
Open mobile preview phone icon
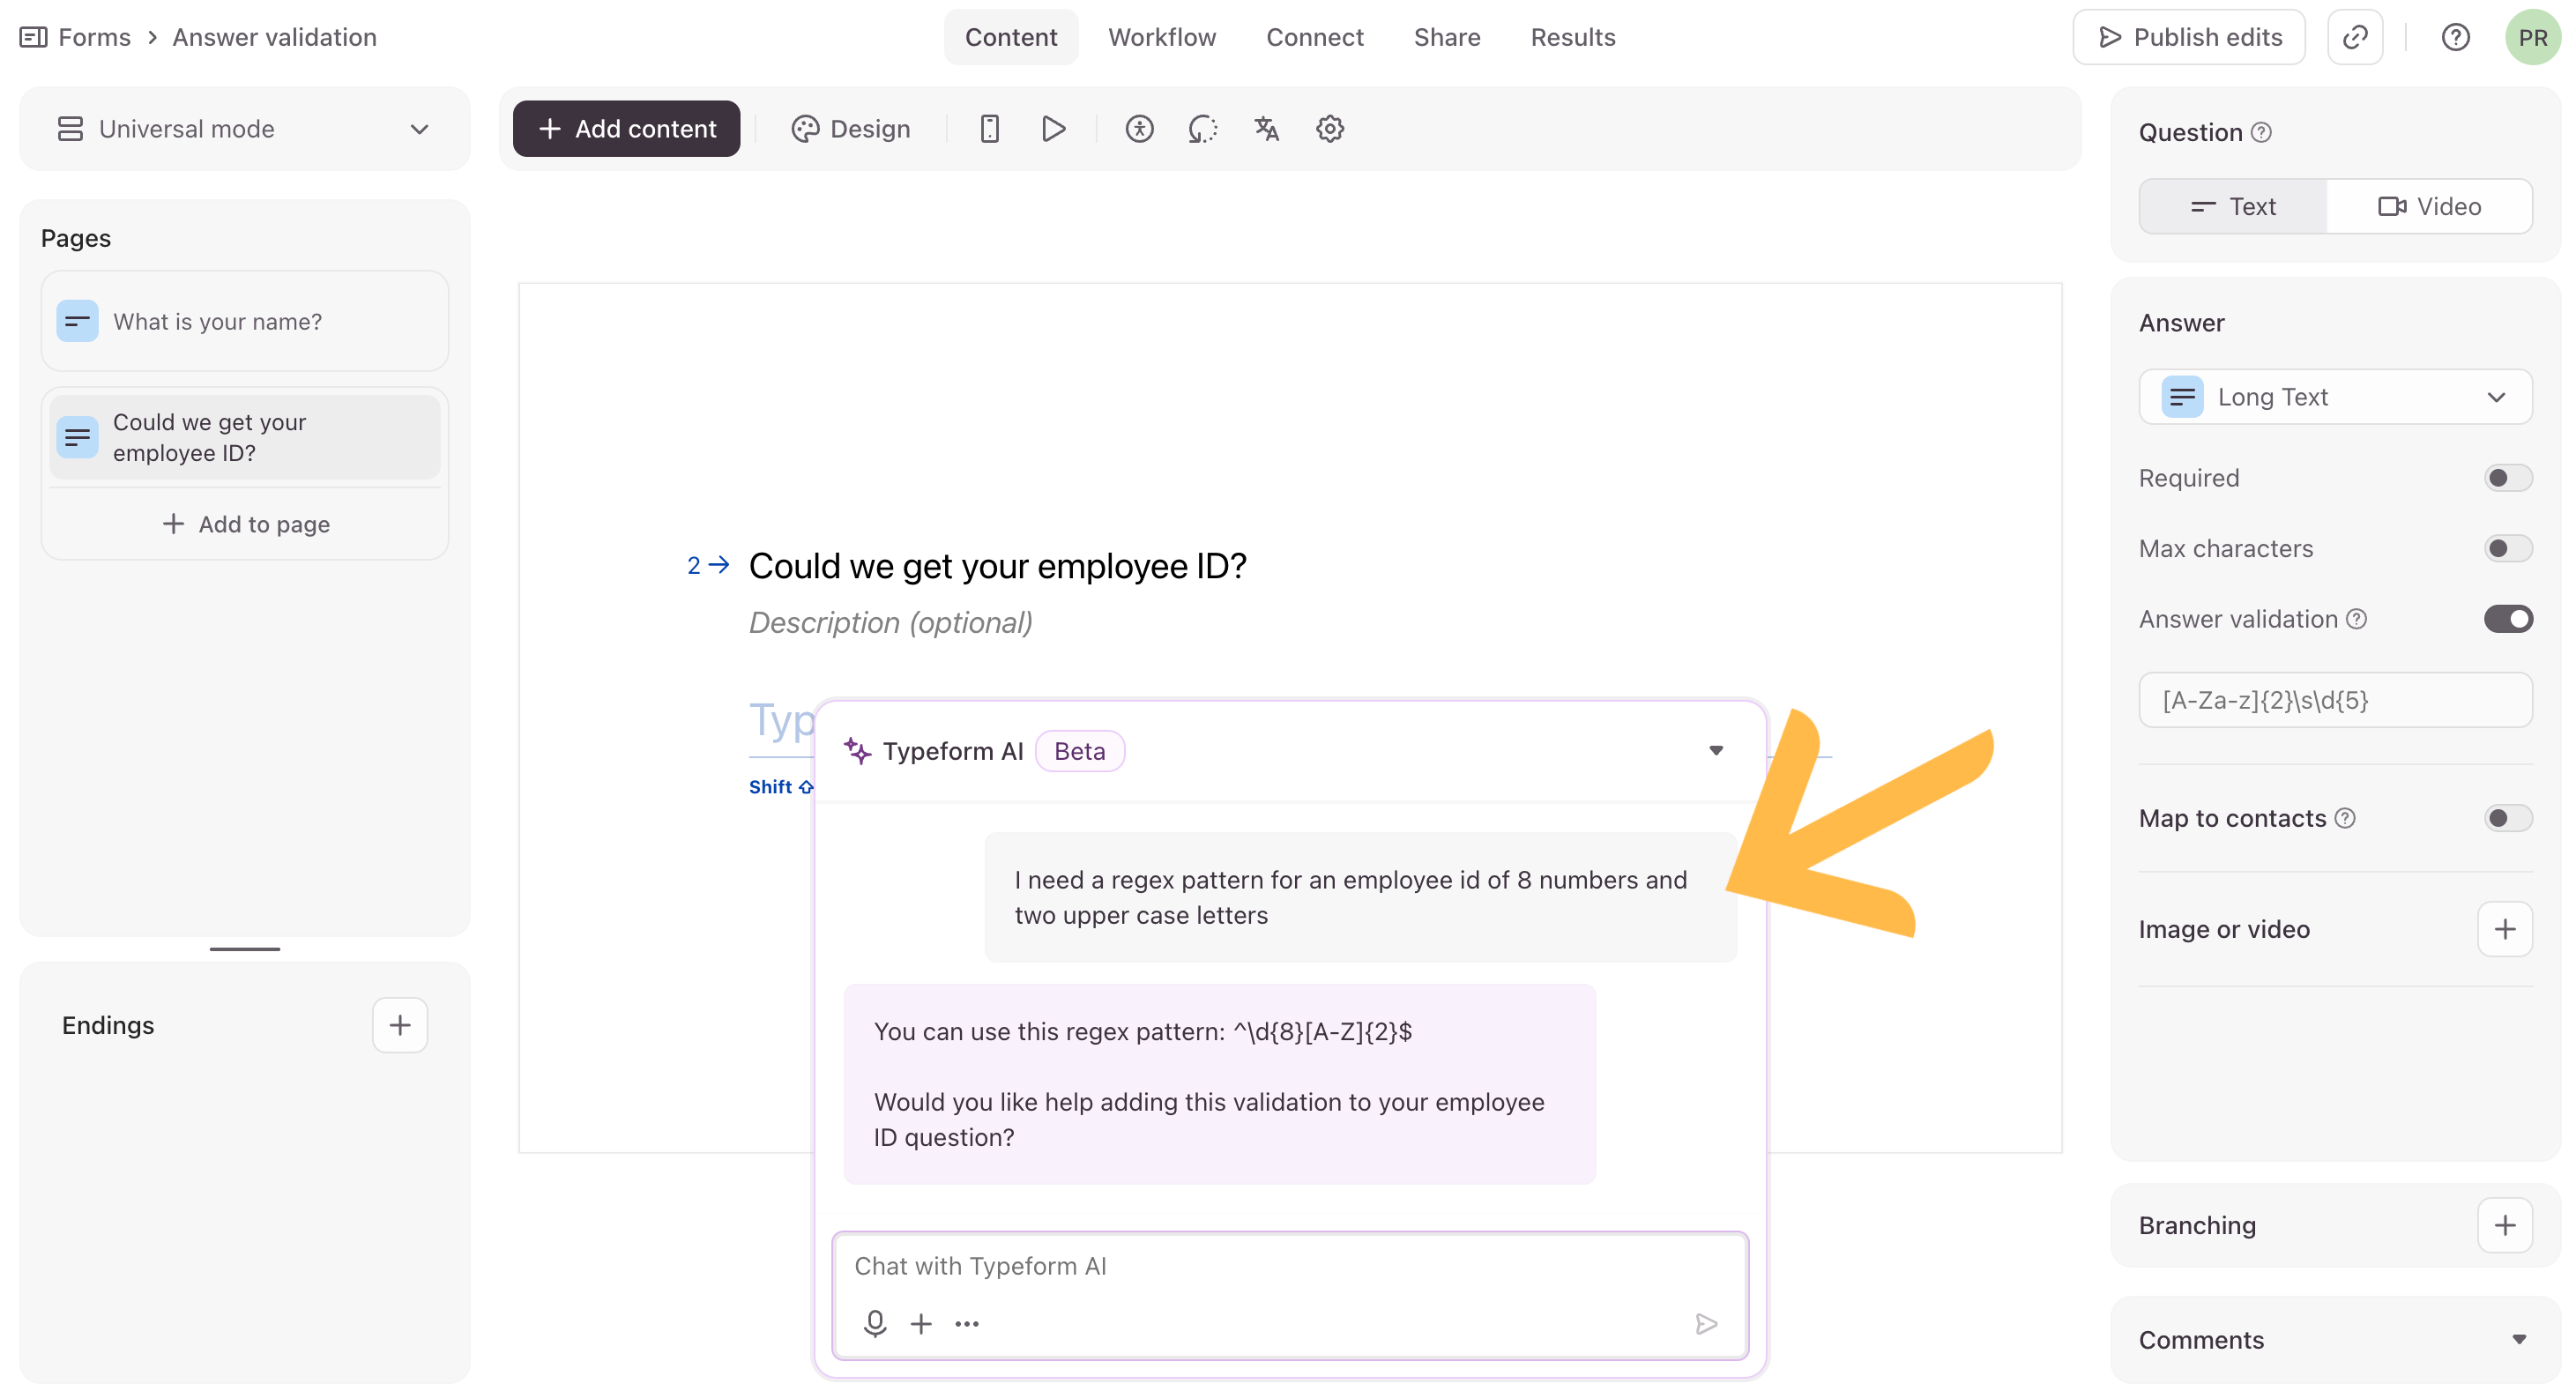989,129
